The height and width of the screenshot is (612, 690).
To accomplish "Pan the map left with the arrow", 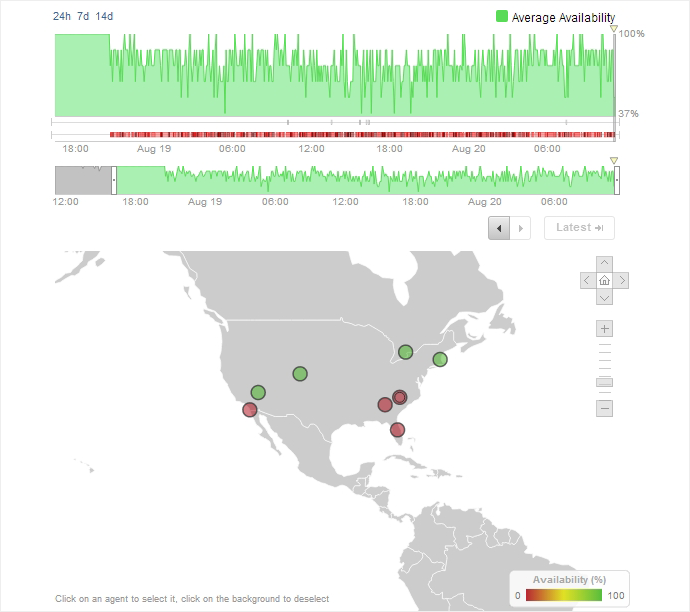I will 587,281.
